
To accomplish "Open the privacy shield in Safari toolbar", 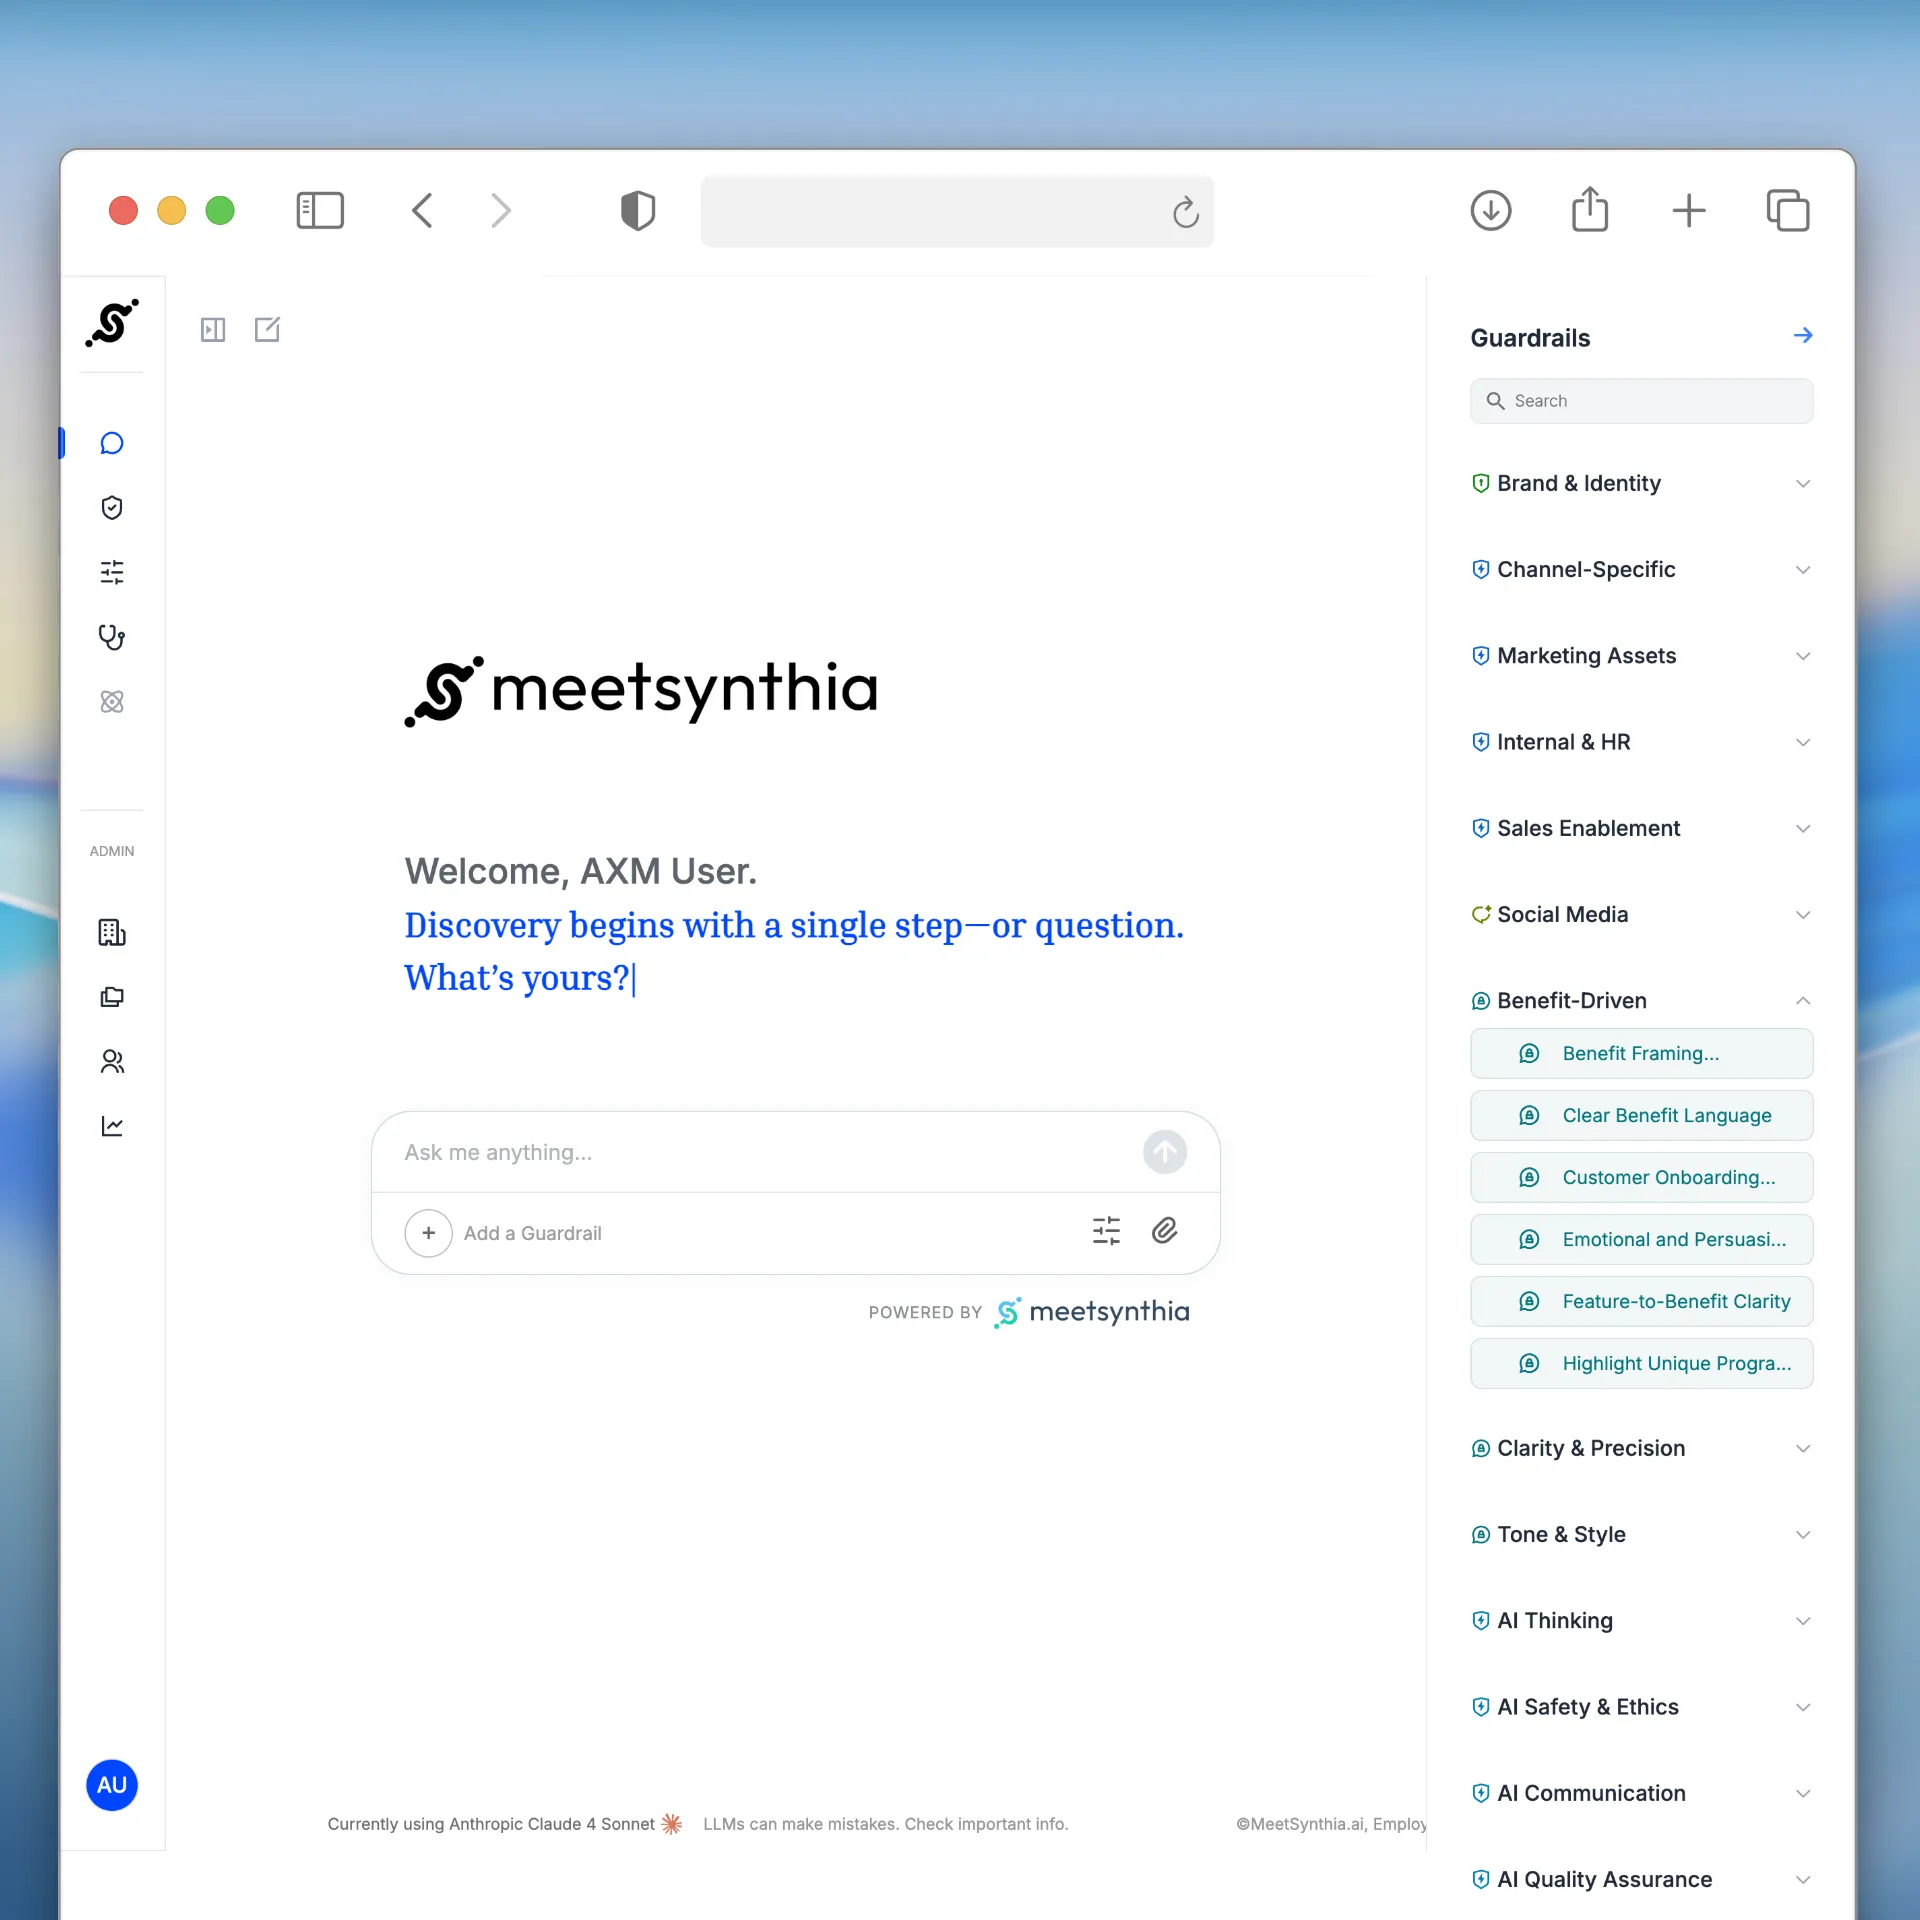I will [x=638, y=211].
